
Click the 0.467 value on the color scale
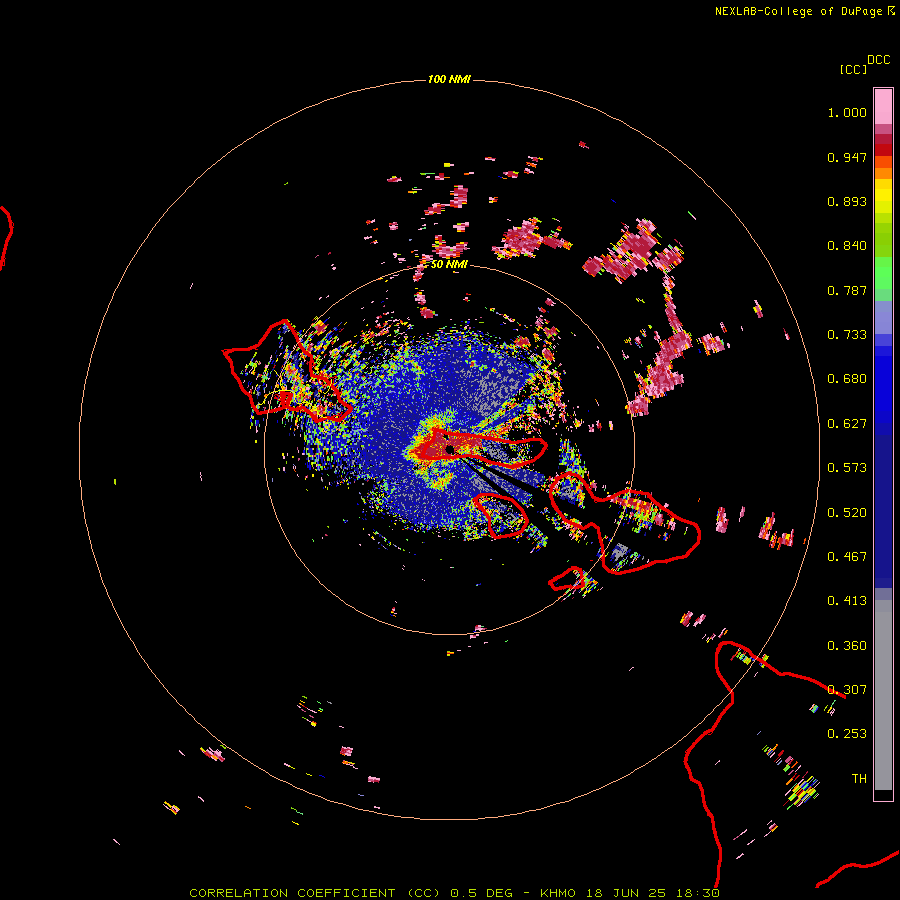(847, 557)
